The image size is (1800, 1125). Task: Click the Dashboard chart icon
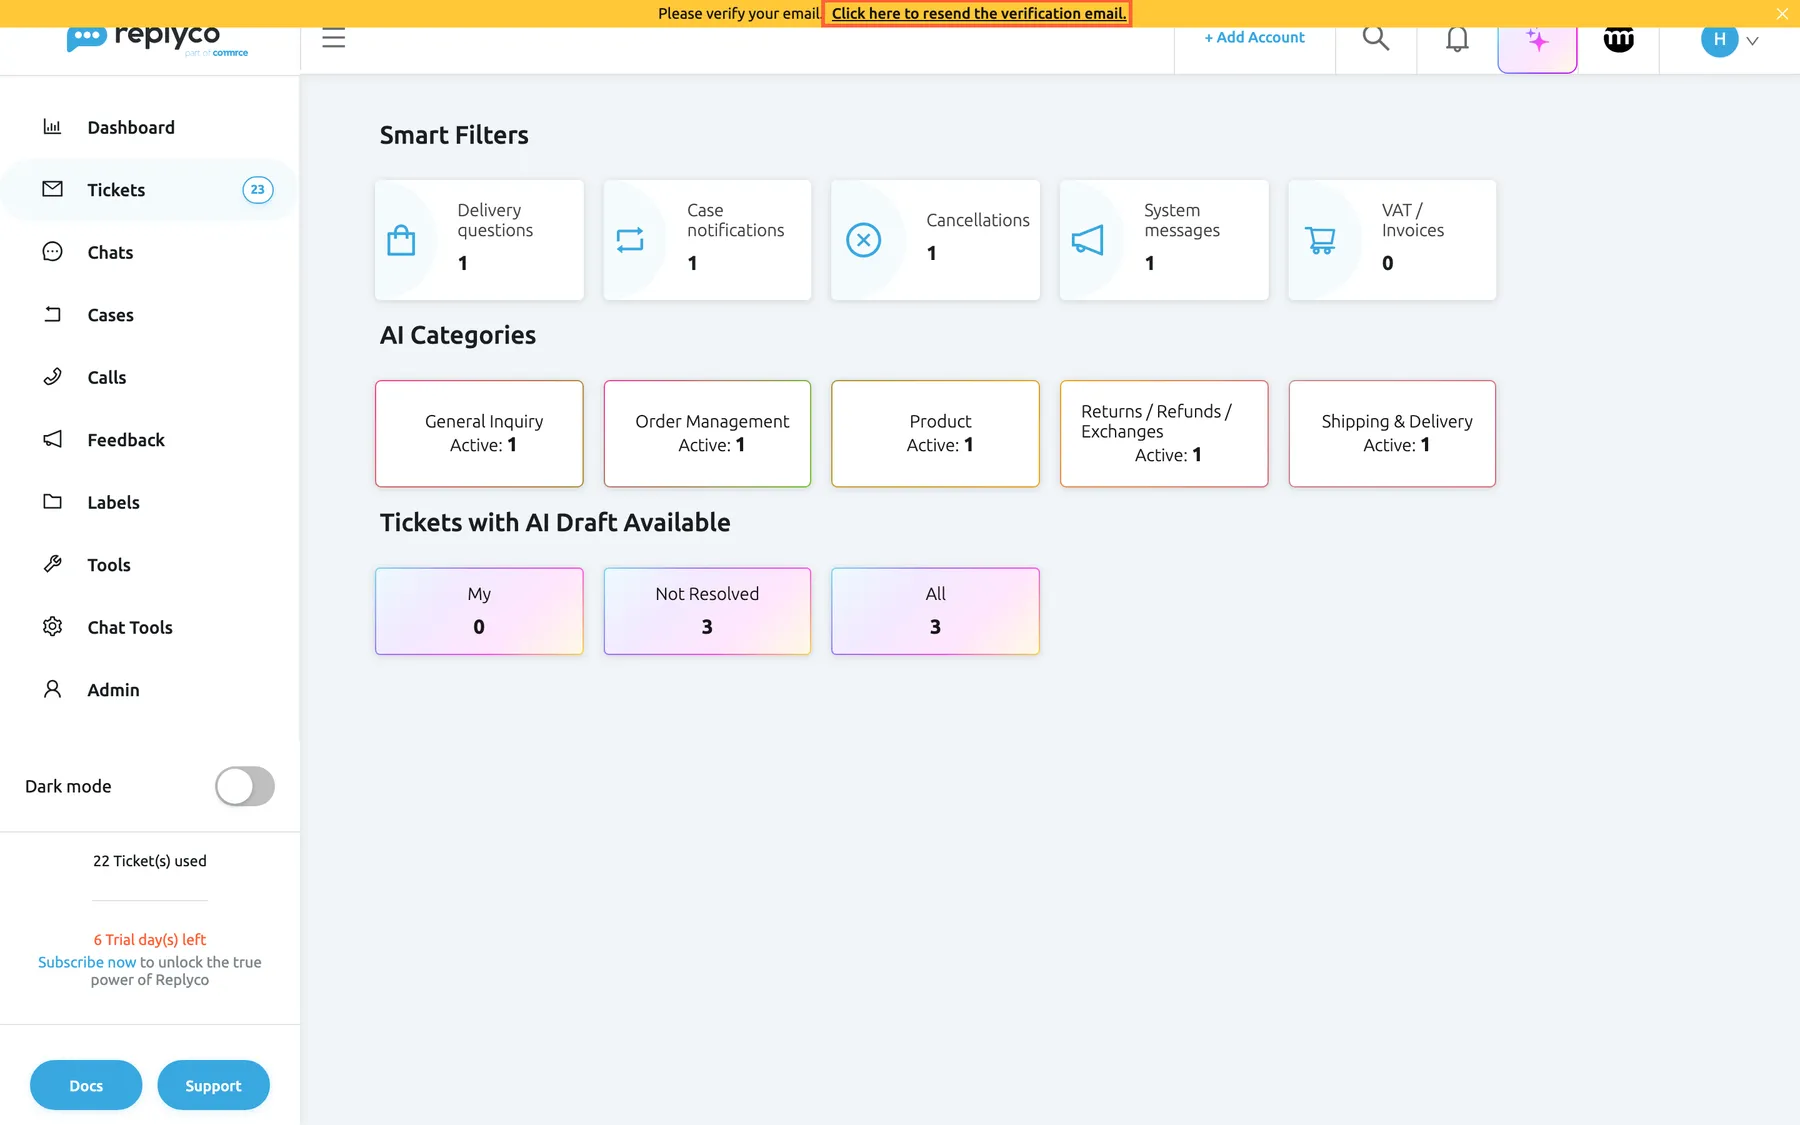coord(52,127)
